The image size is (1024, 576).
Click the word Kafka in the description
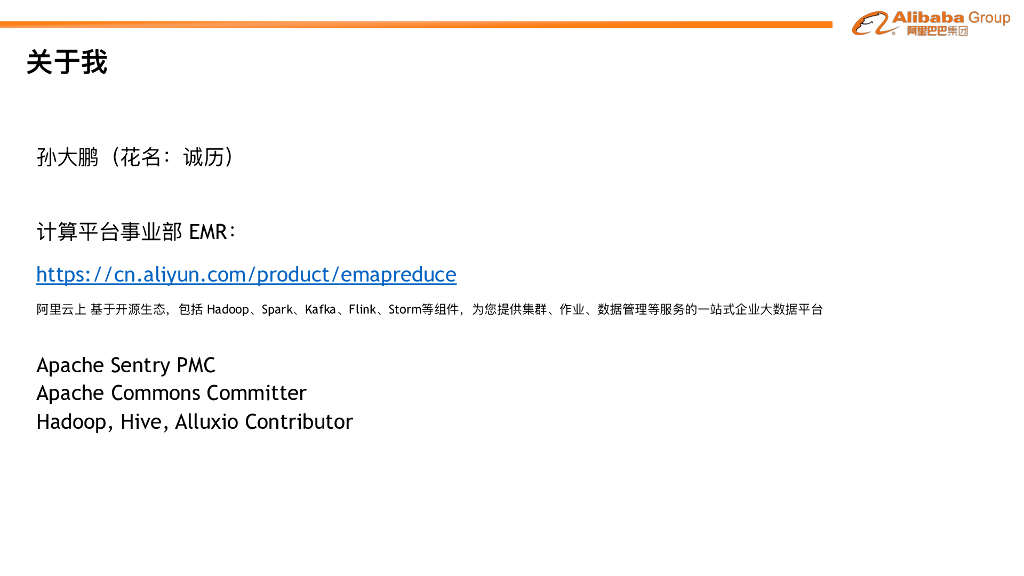(320, 310)
